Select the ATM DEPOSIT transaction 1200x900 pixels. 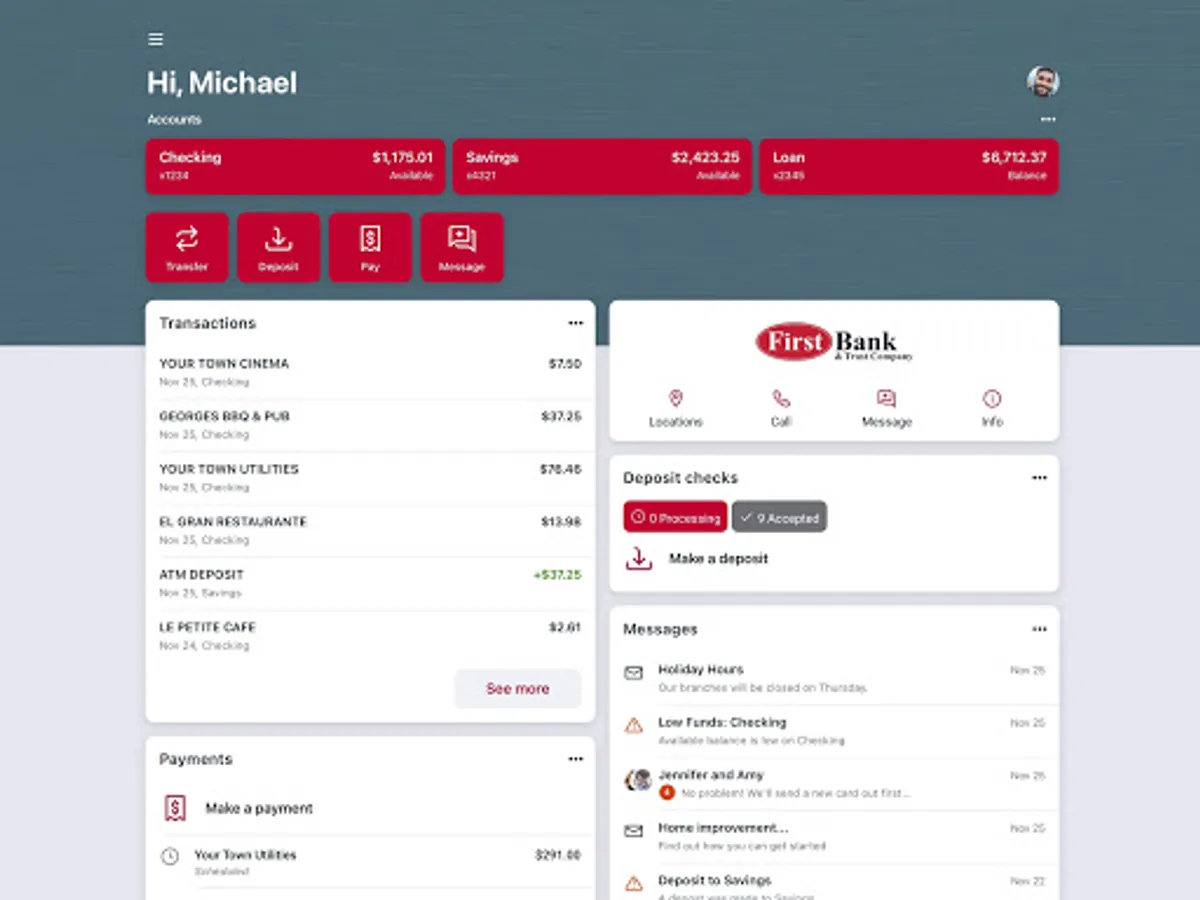pos(370,583)
